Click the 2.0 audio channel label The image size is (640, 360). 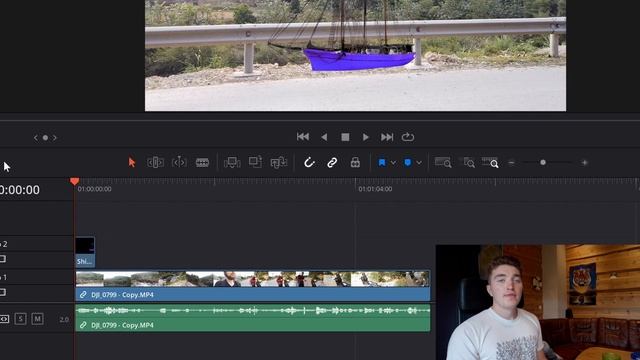pyautogui.click(x=64, y=320)
